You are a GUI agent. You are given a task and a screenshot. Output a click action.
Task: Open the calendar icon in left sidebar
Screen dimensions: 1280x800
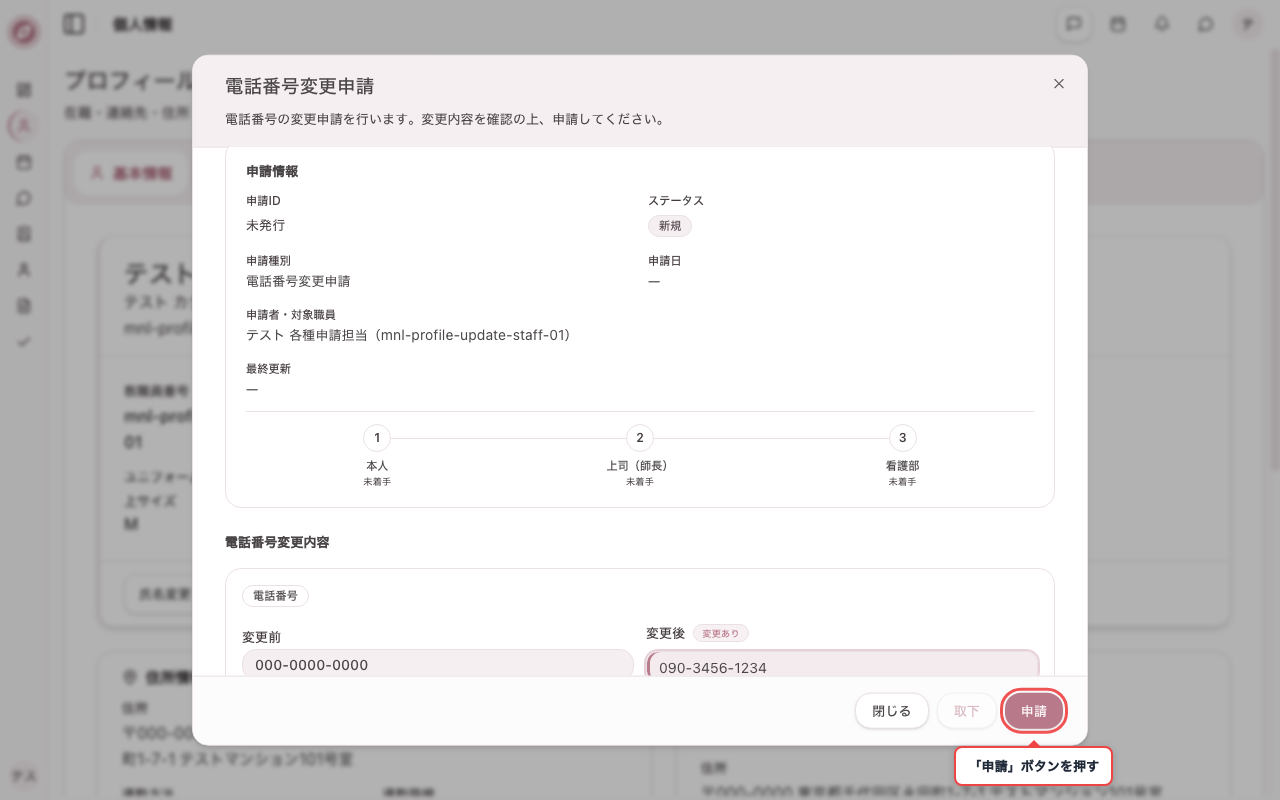(x=24, y=162)
